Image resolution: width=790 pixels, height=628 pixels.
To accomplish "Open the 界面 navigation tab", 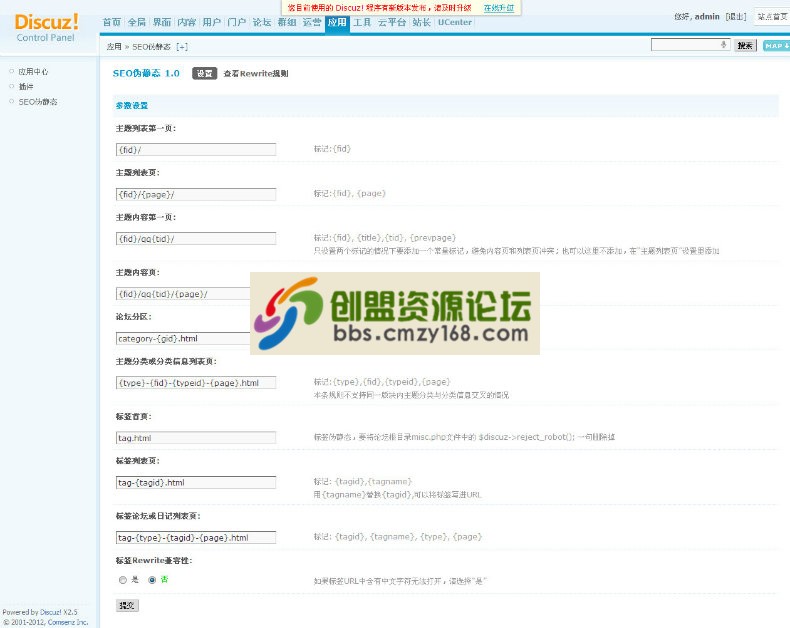I will pos(162,22).
